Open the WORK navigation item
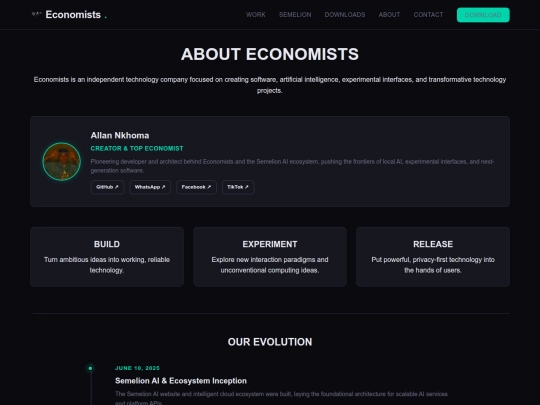 [256, 15]
